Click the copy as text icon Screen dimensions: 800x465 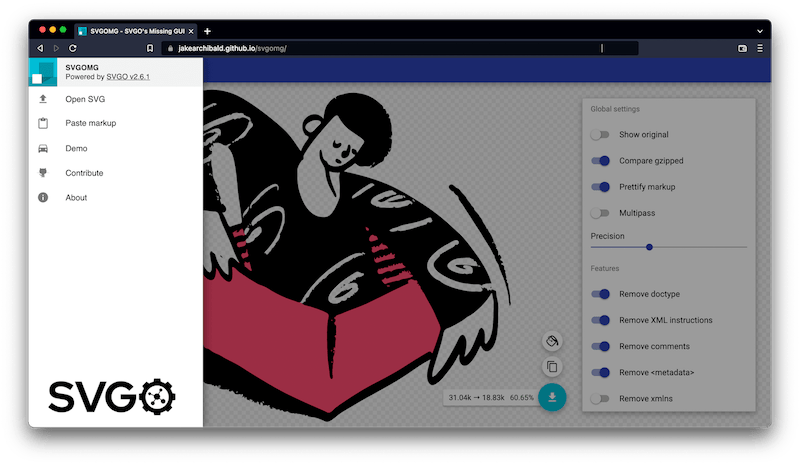pos(552,366)
